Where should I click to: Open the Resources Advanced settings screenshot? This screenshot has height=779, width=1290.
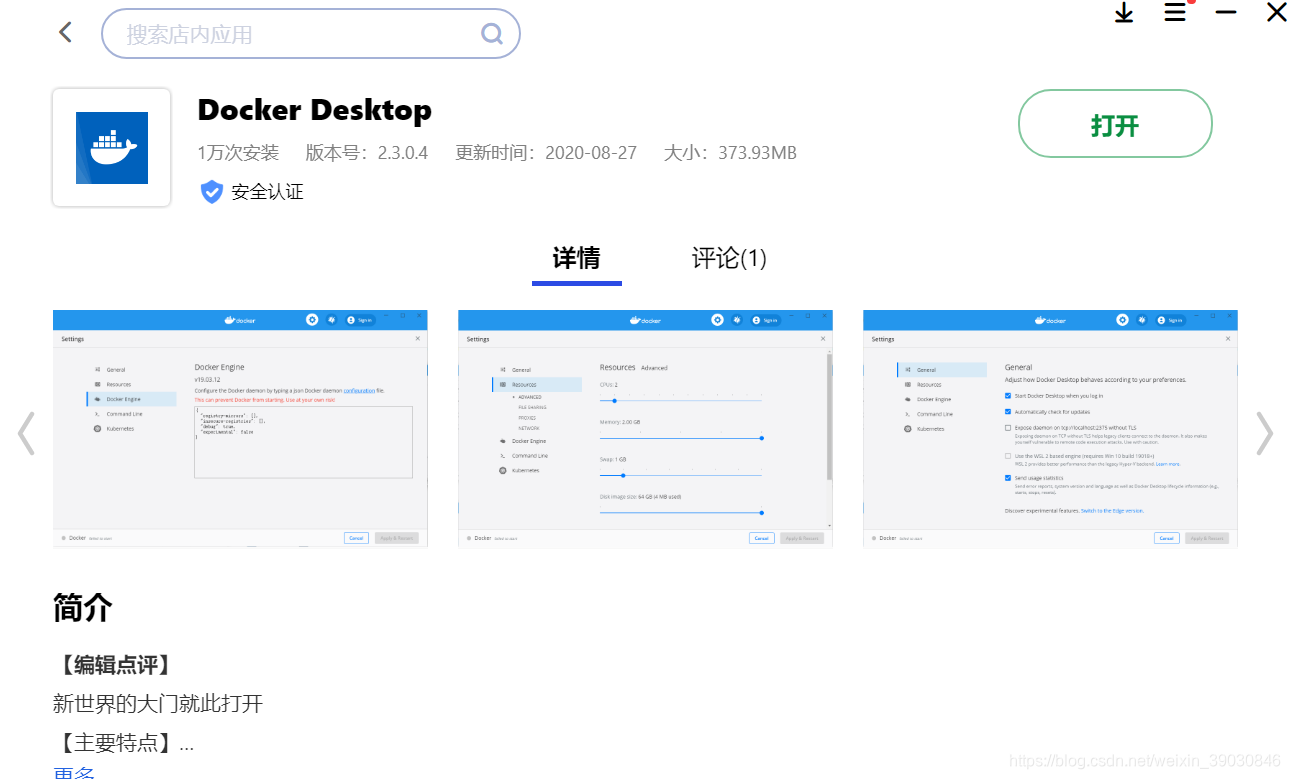(645, 429)
